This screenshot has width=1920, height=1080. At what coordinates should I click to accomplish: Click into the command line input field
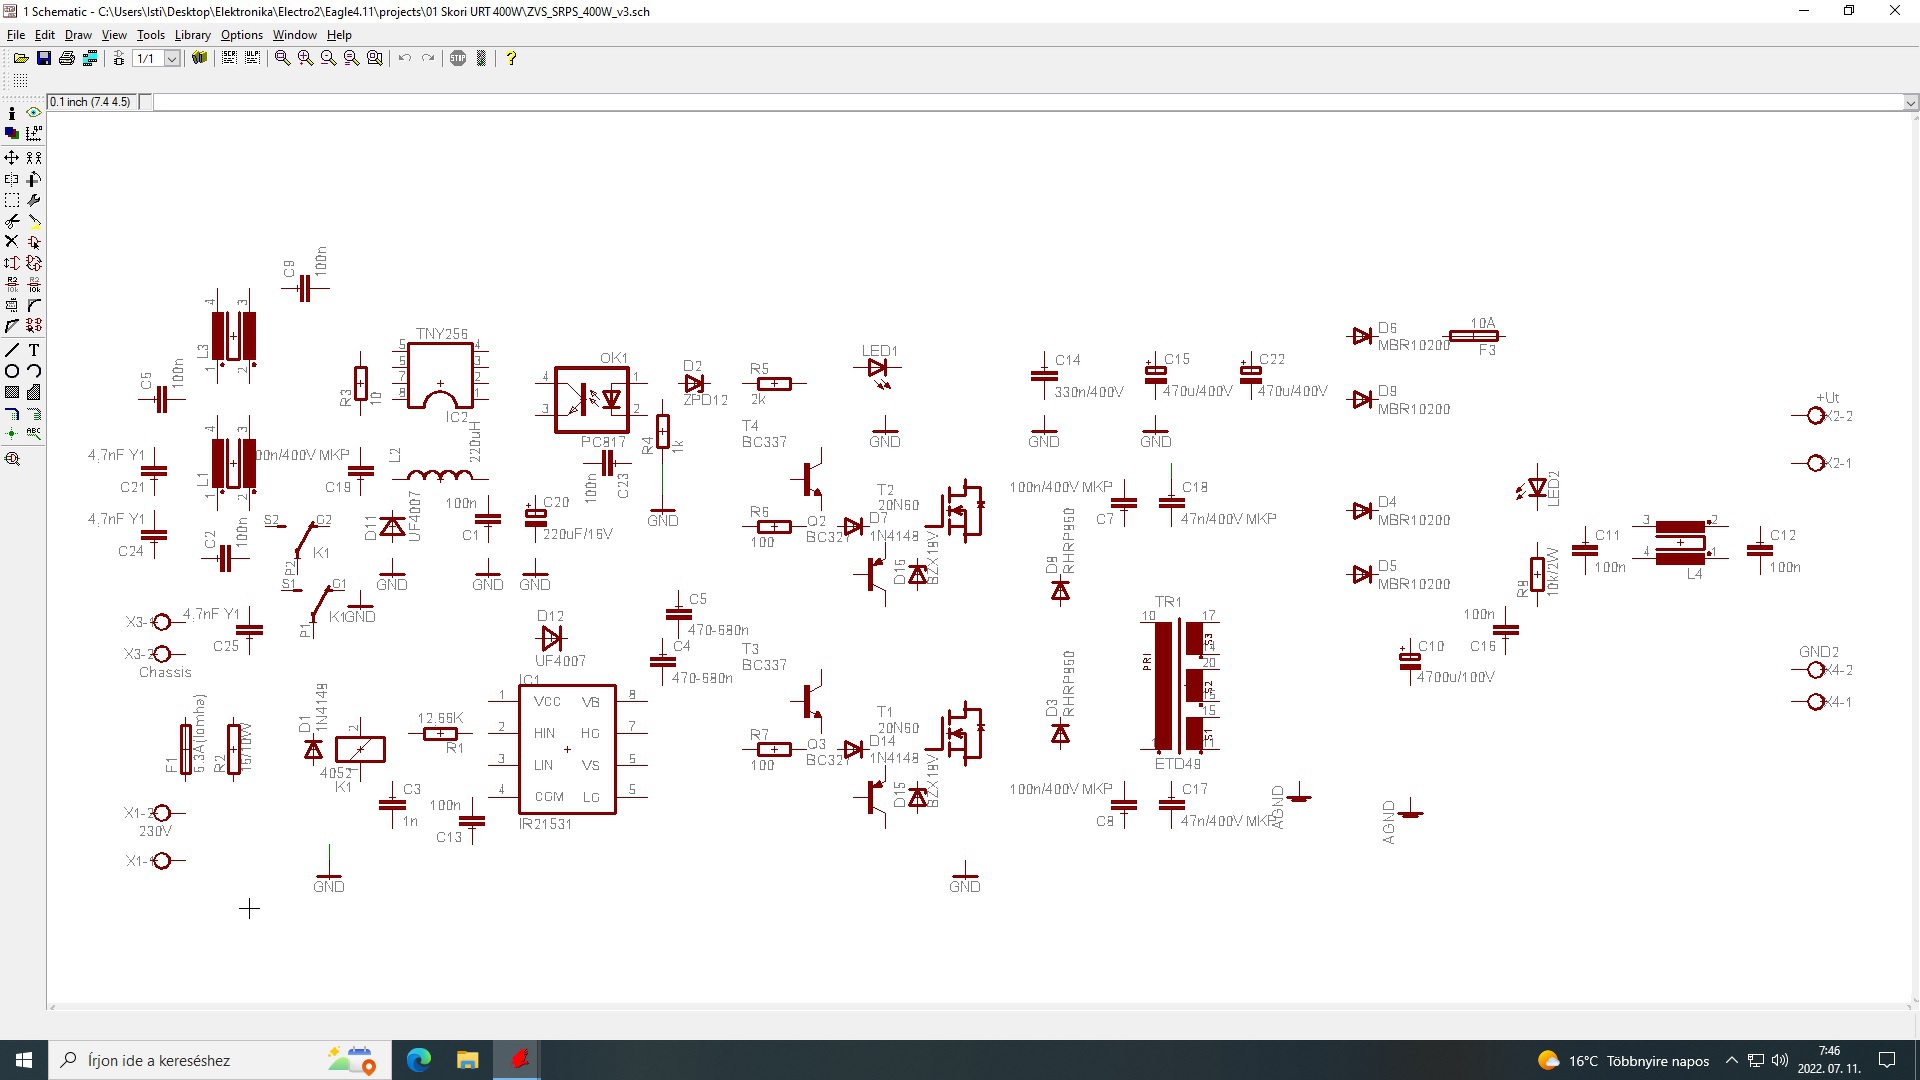click(1028, 102)
